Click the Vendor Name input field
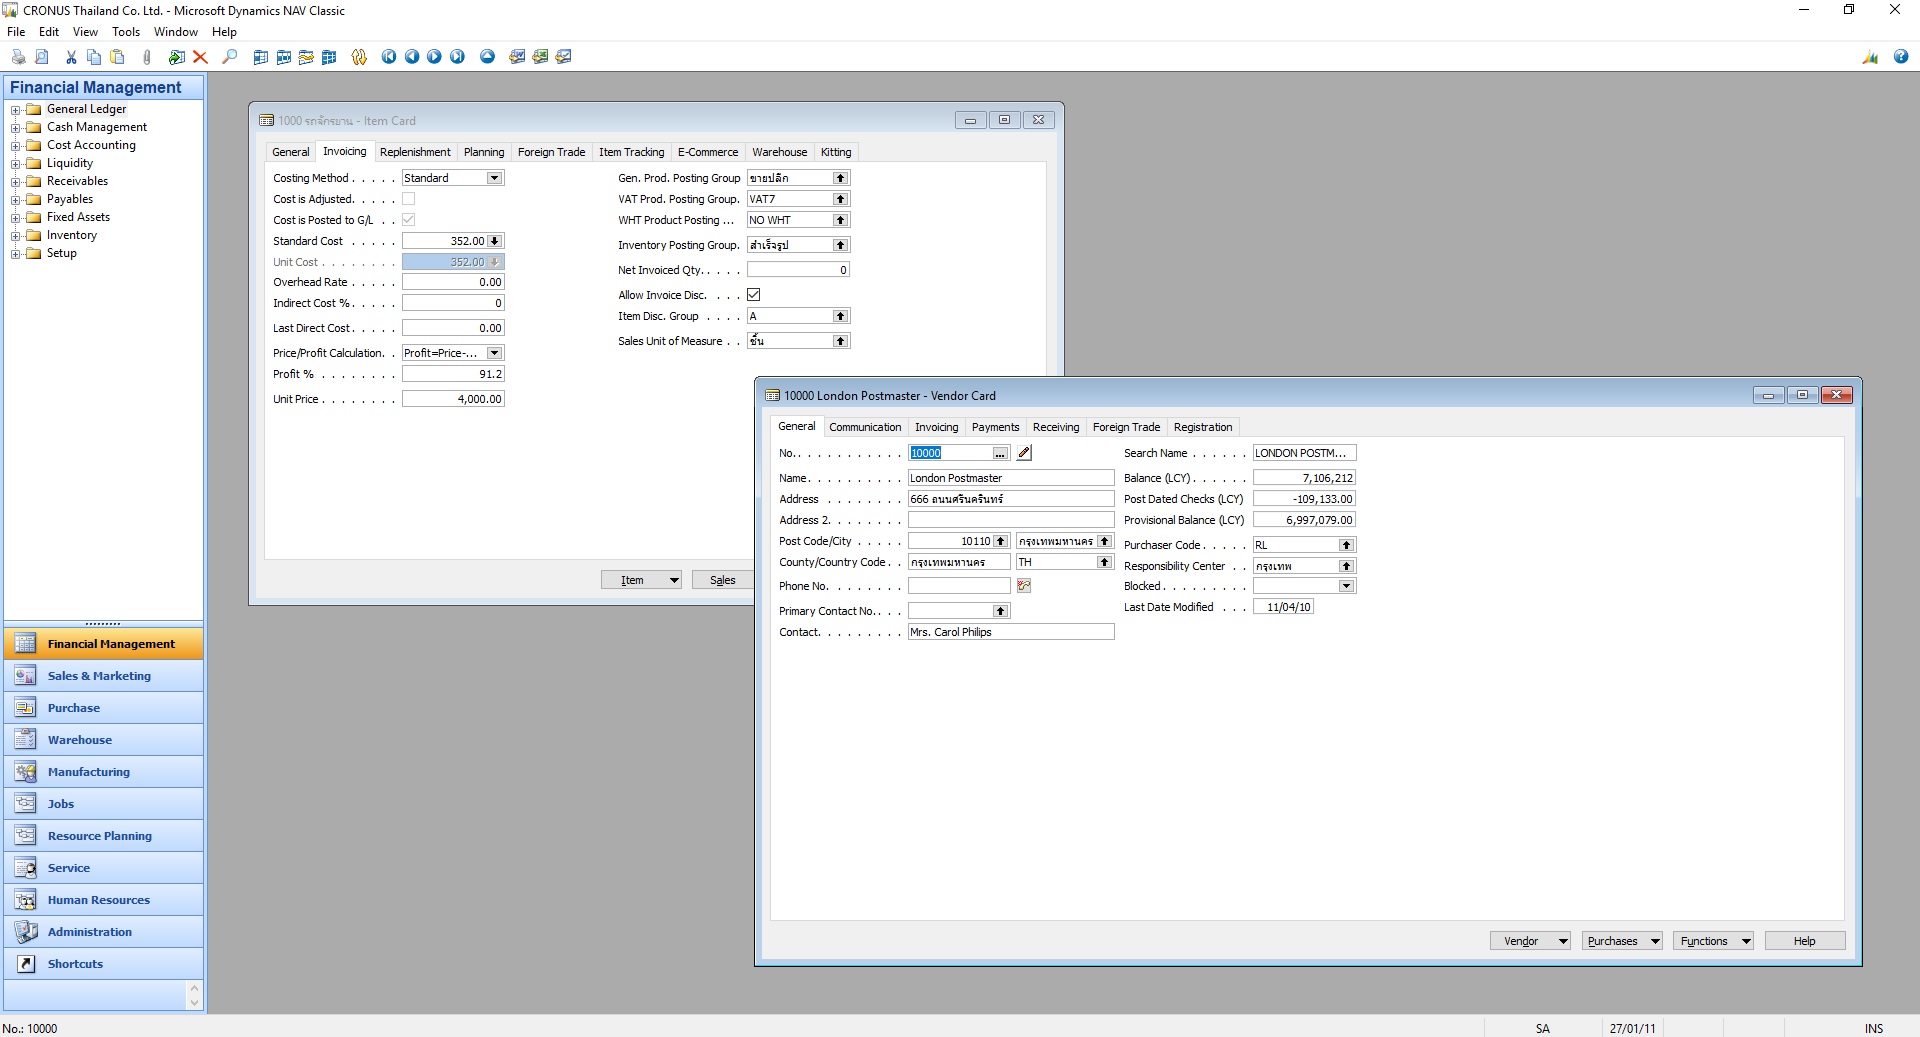The width and height of the screenshot is (1920, 1037). 1011,478
